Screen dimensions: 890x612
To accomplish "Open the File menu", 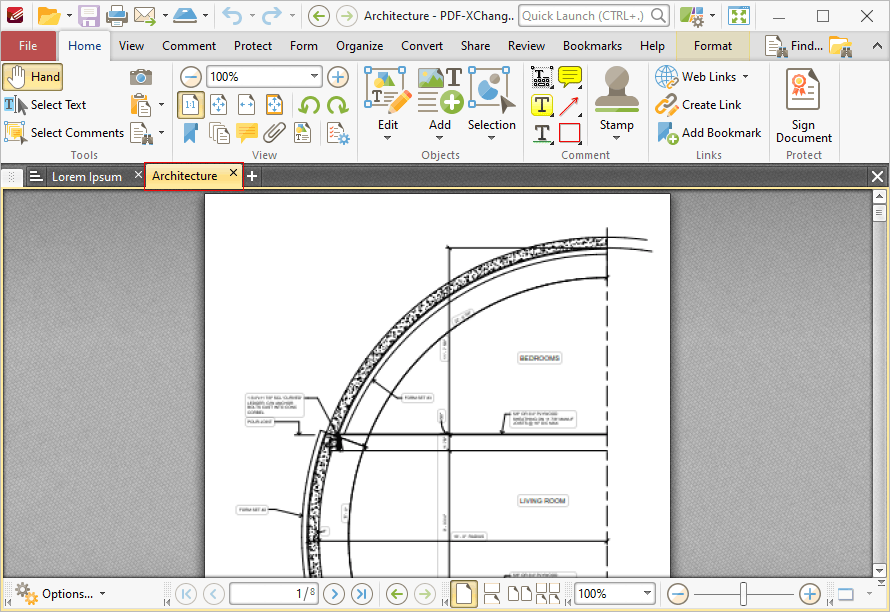I will point(28,46).
